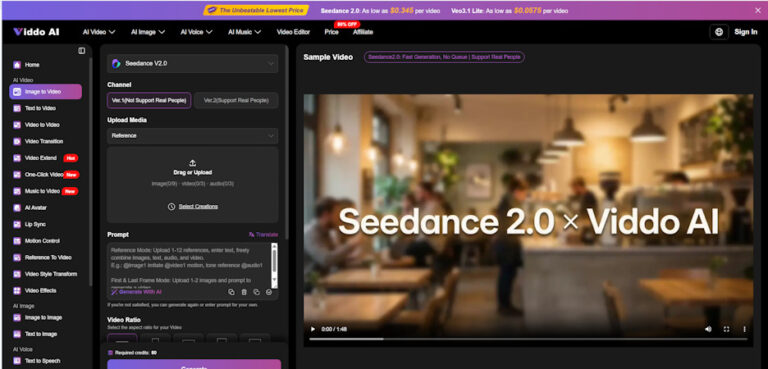
Task: Open the language globe icon
Action: tap(719, 32)
